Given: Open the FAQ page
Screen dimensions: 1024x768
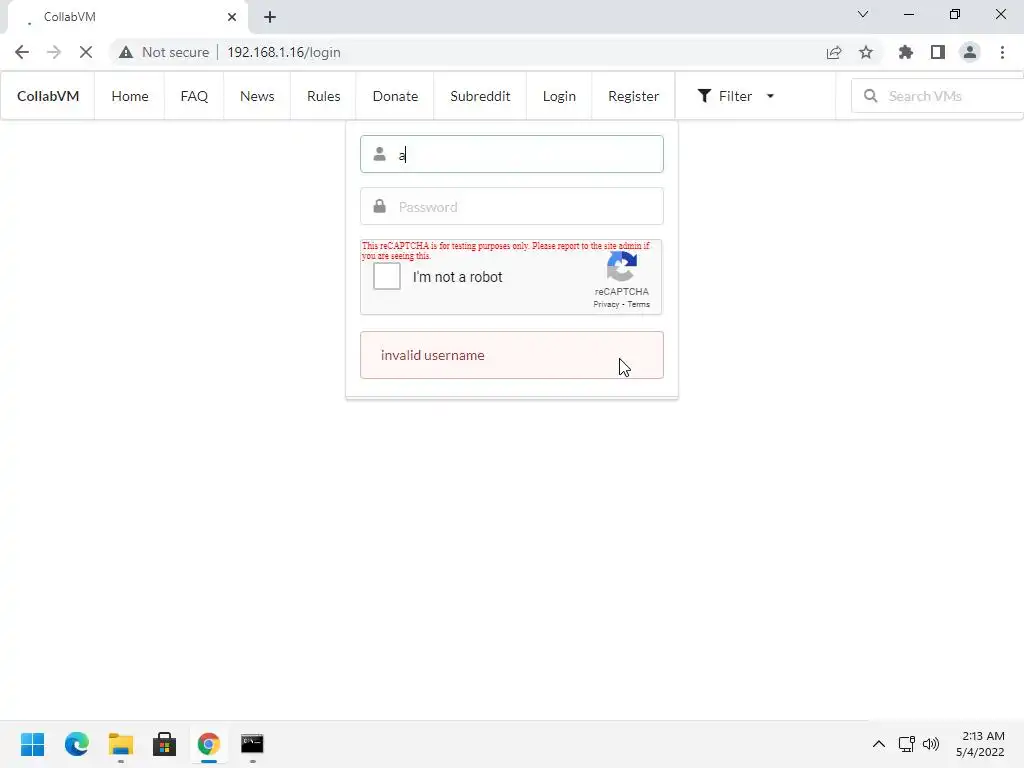Looking at the screenshot, I should click(194, 96).
